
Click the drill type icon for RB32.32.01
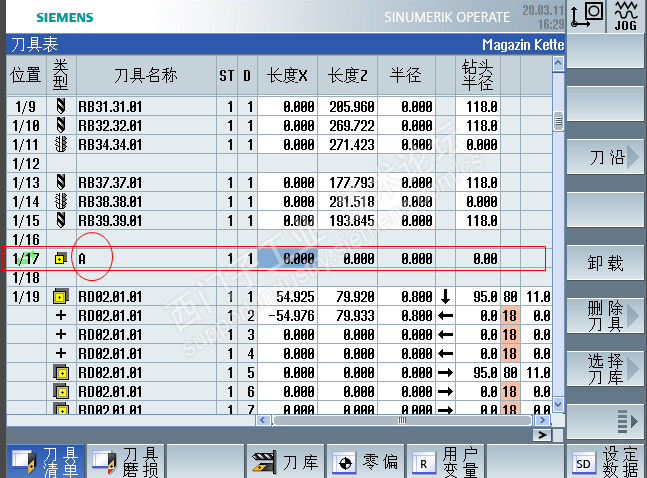coord(61,125)
